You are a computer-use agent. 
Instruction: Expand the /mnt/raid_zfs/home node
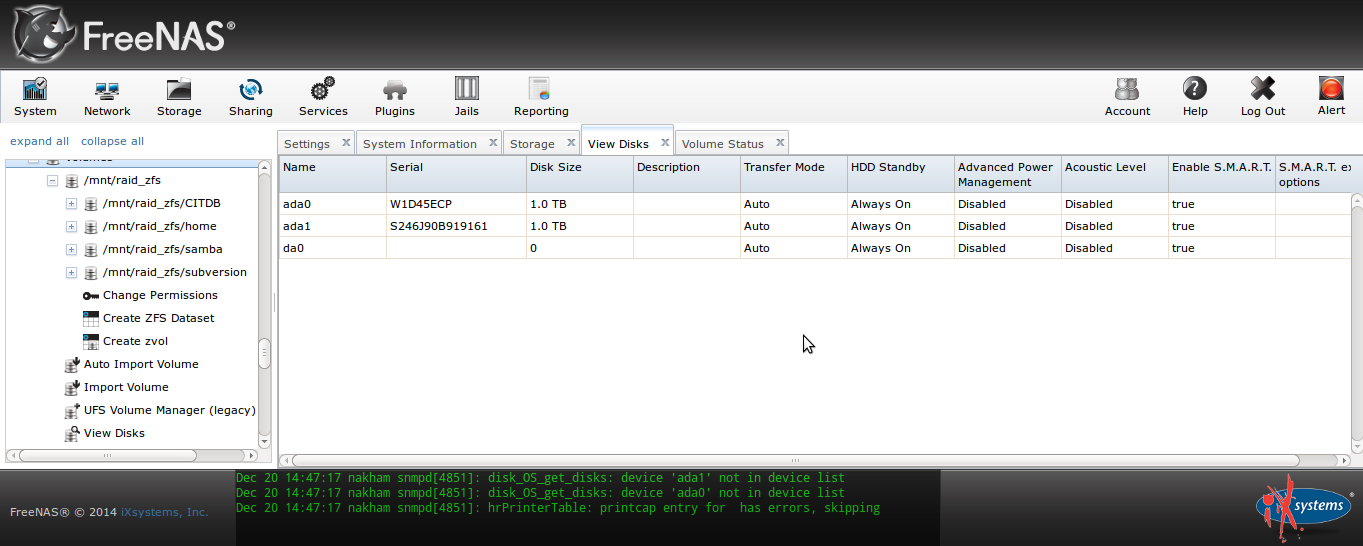click(71, 227)
